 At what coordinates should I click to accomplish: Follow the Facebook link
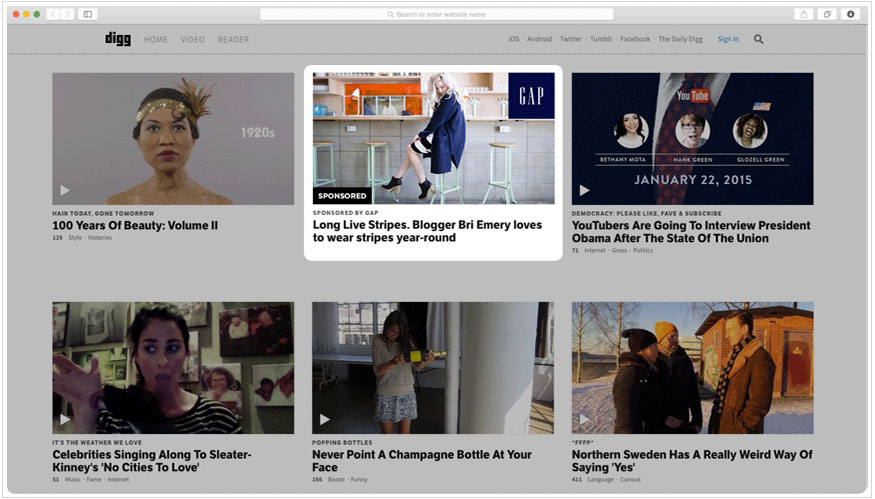pos(635,39)
